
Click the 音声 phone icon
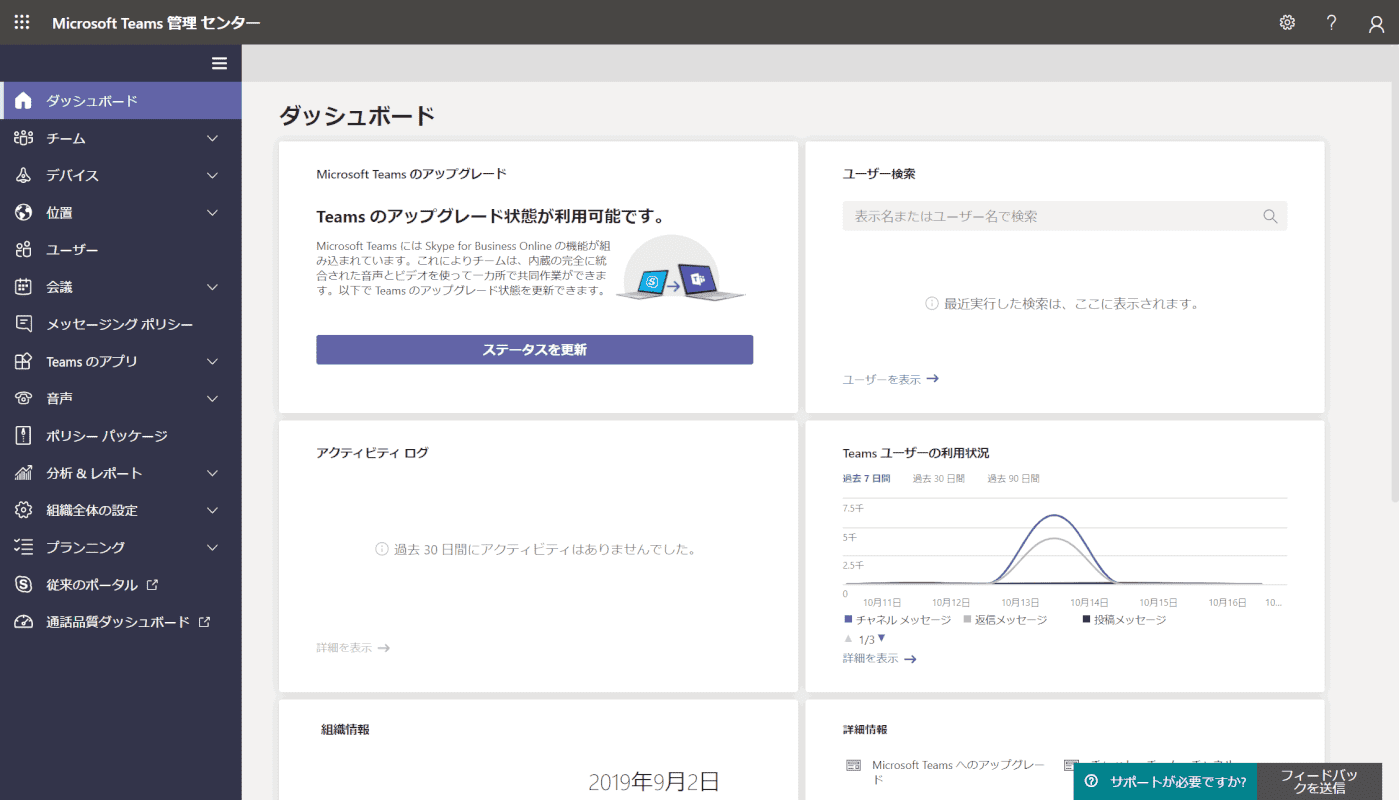coord(24,398)
